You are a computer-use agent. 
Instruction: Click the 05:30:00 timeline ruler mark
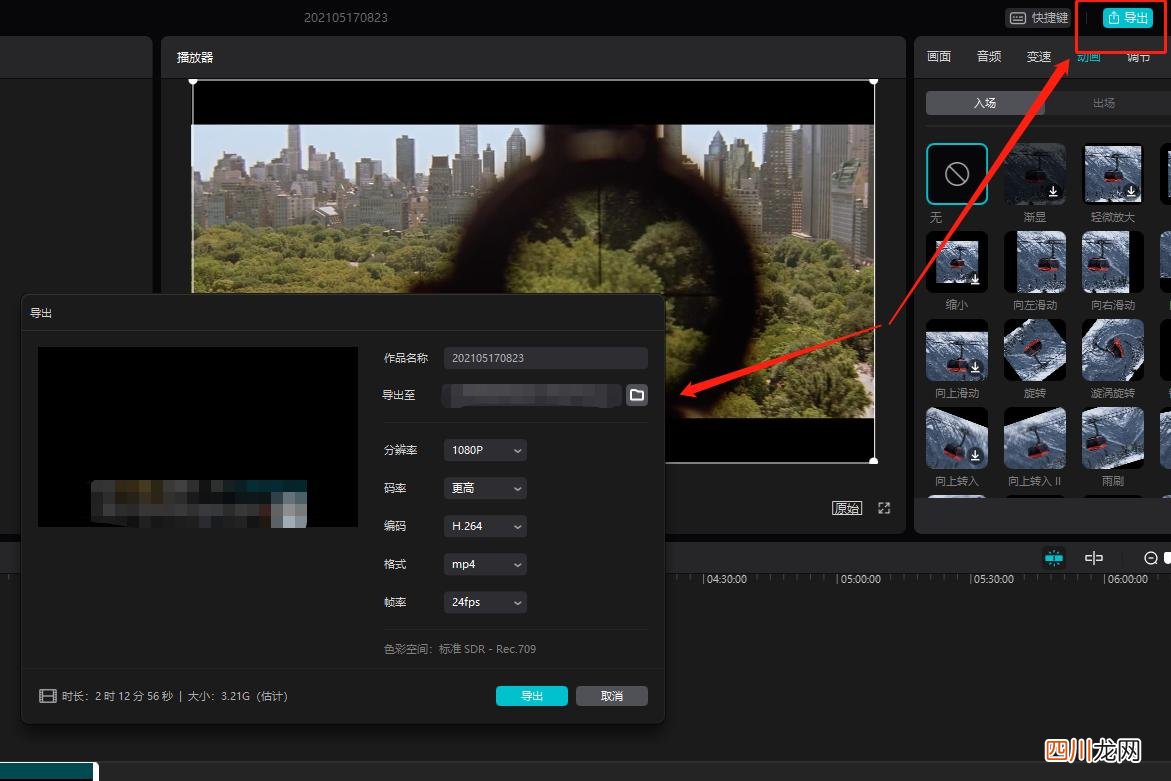(x=993, y=579)
